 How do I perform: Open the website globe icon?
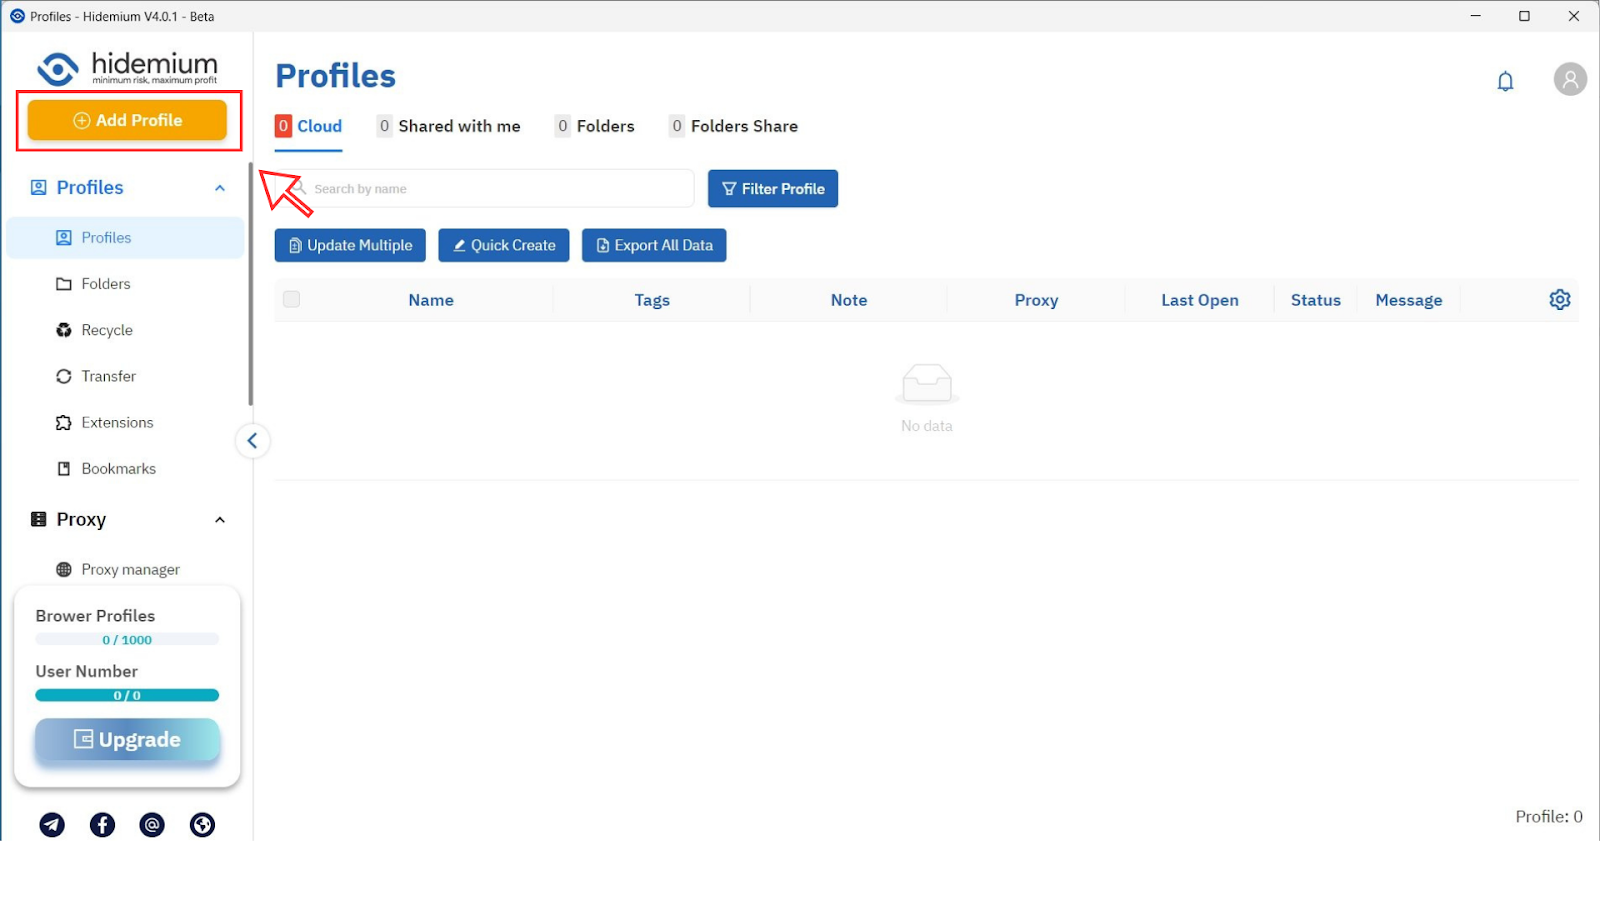tap(202, 824)
